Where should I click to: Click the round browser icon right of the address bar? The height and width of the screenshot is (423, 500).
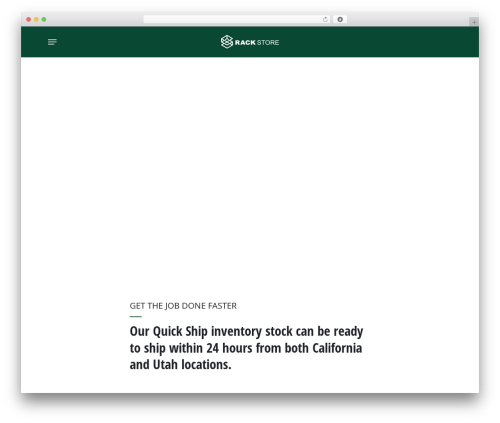(340, 19)
